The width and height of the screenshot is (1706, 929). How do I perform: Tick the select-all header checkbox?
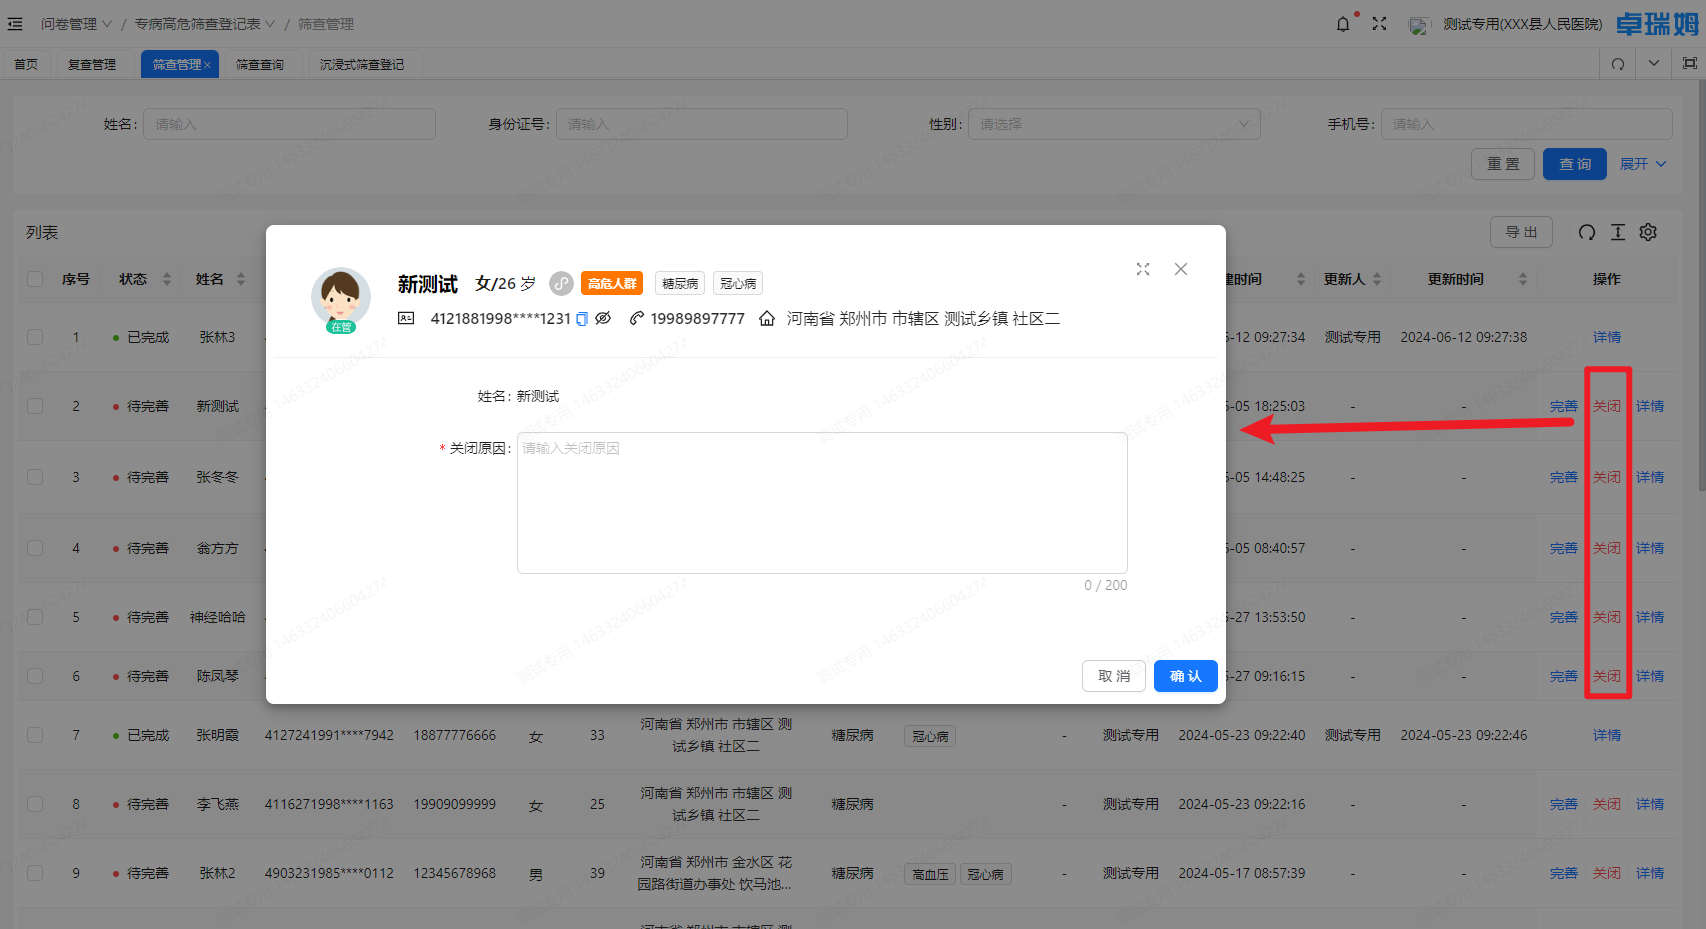[x=35, y=279]
